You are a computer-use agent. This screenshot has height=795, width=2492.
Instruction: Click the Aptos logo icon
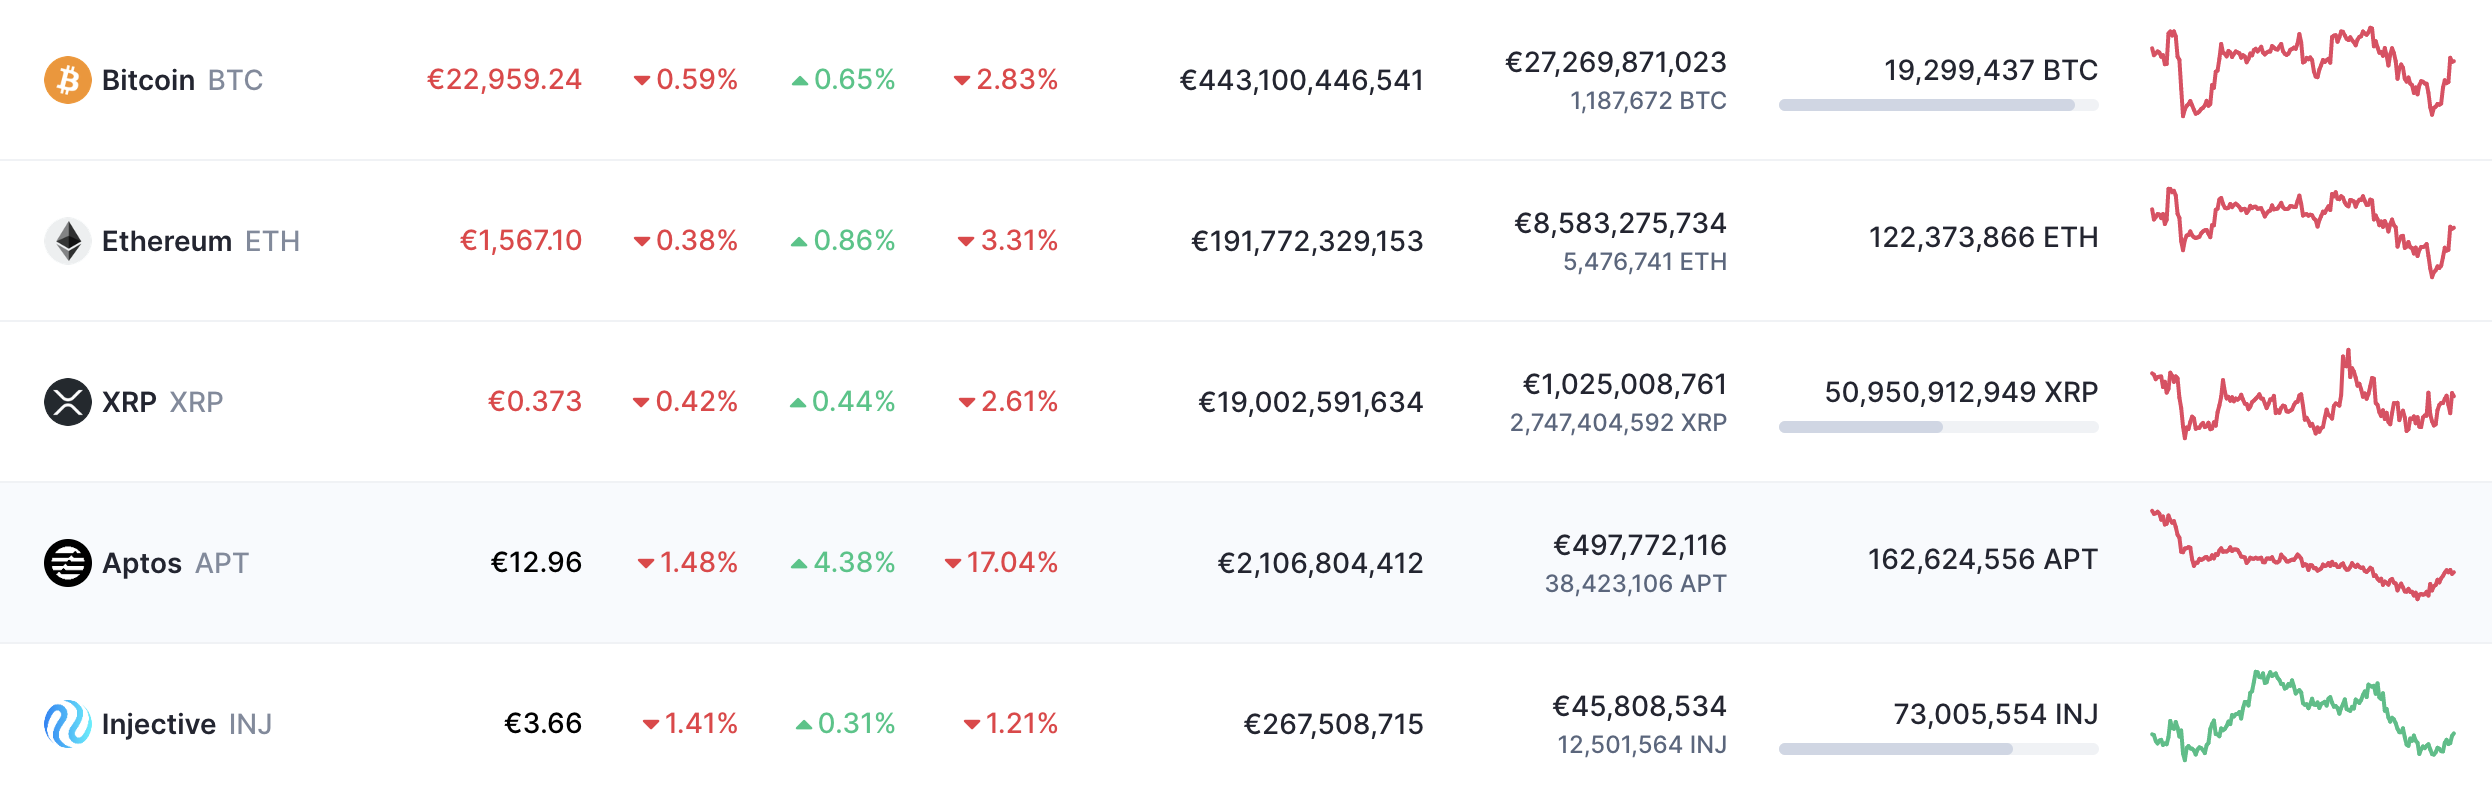point(67,563)
